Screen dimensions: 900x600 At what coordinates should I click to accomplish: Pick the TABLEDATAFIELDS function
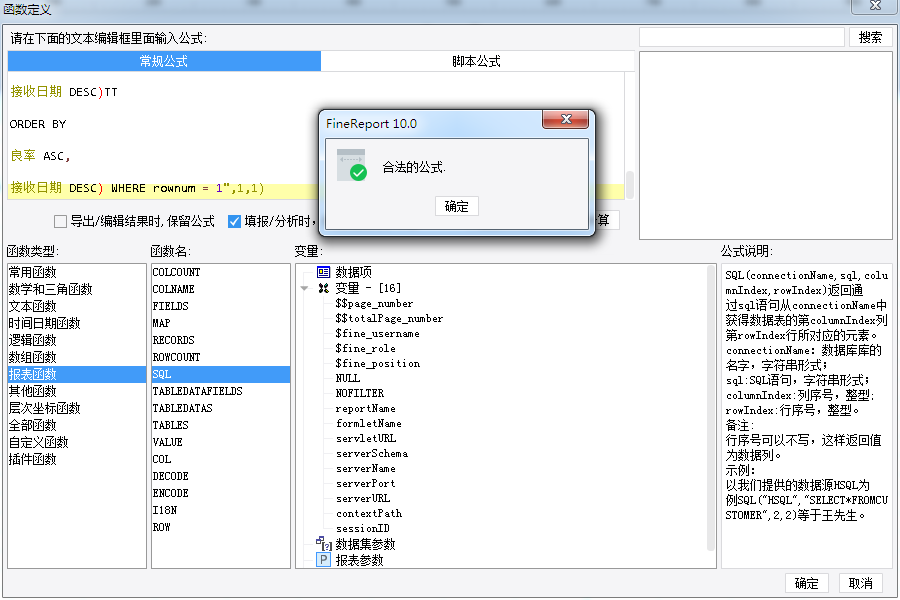click(x=220, y=391)
